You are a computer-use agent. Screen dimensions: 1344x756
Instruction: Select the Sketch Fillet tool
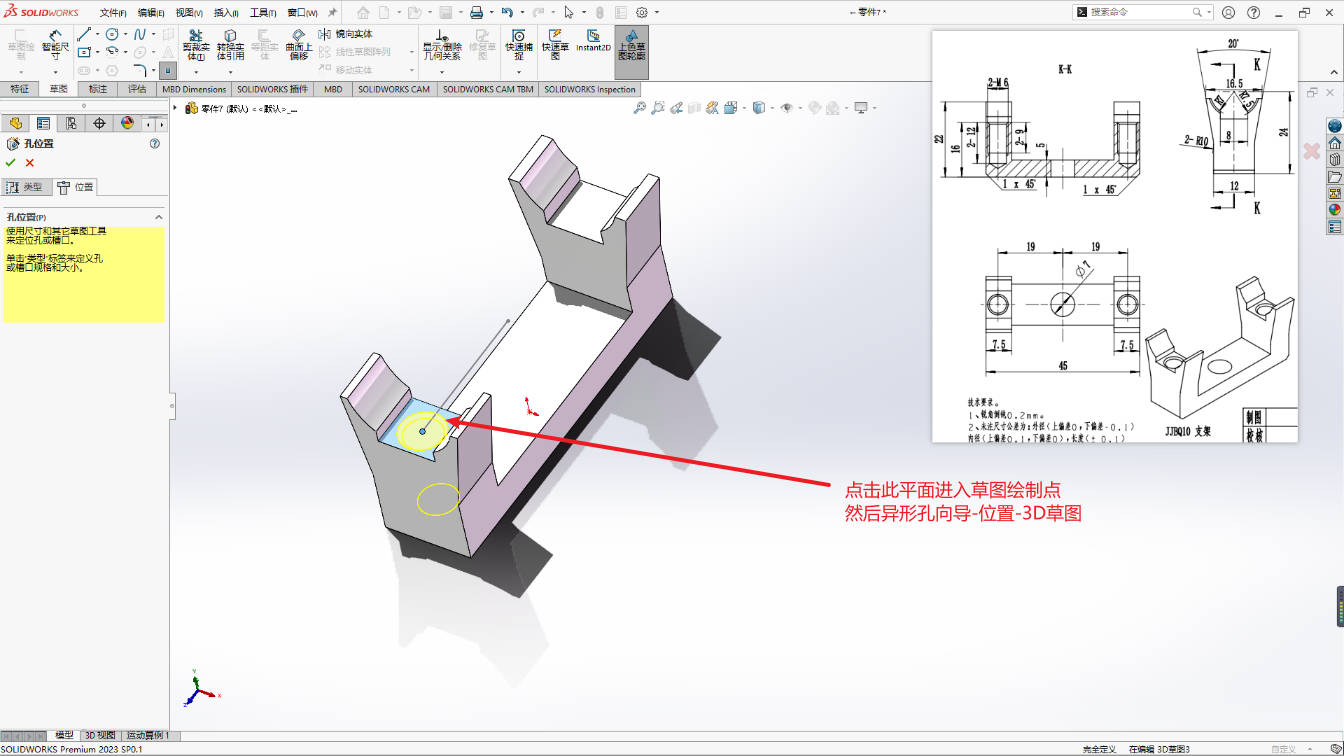tap(140, 70)
